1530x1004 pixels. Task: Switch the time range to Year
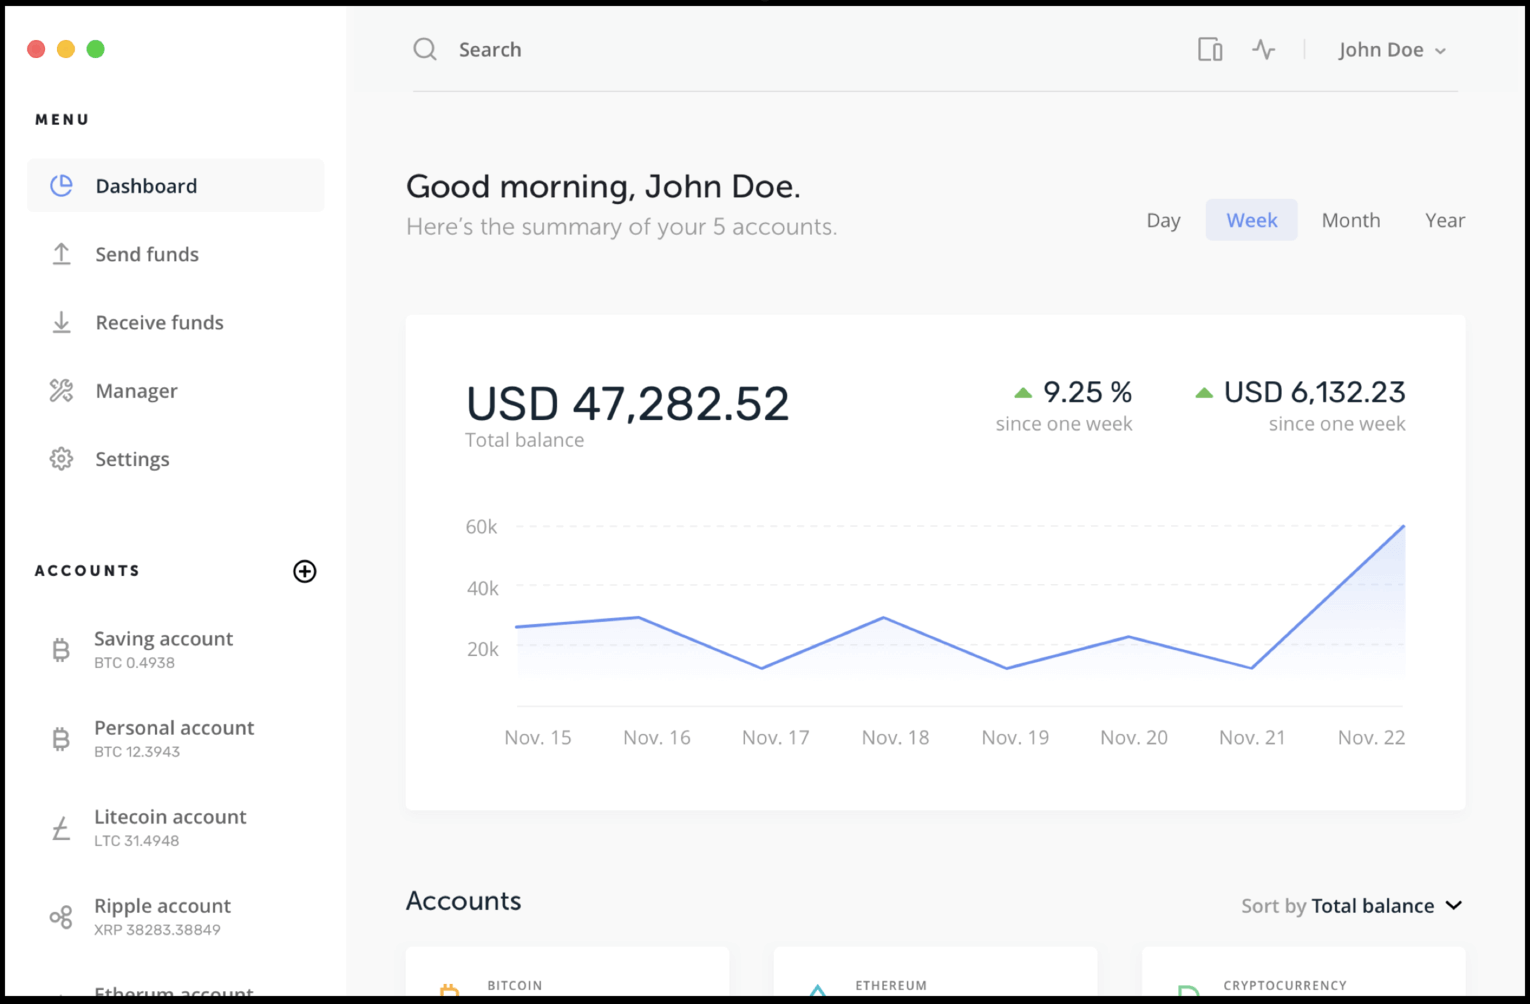pos(1445,220)
